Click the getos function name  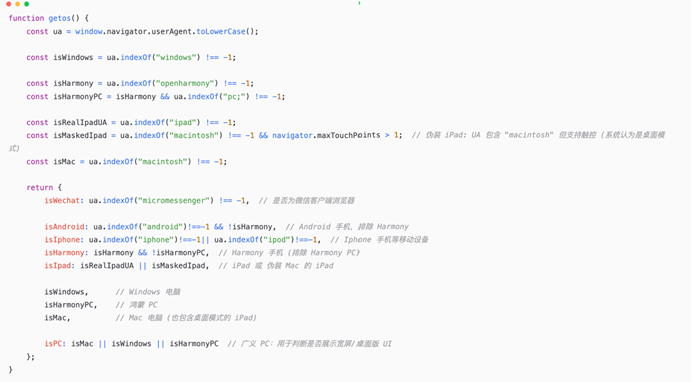(60, 18)
